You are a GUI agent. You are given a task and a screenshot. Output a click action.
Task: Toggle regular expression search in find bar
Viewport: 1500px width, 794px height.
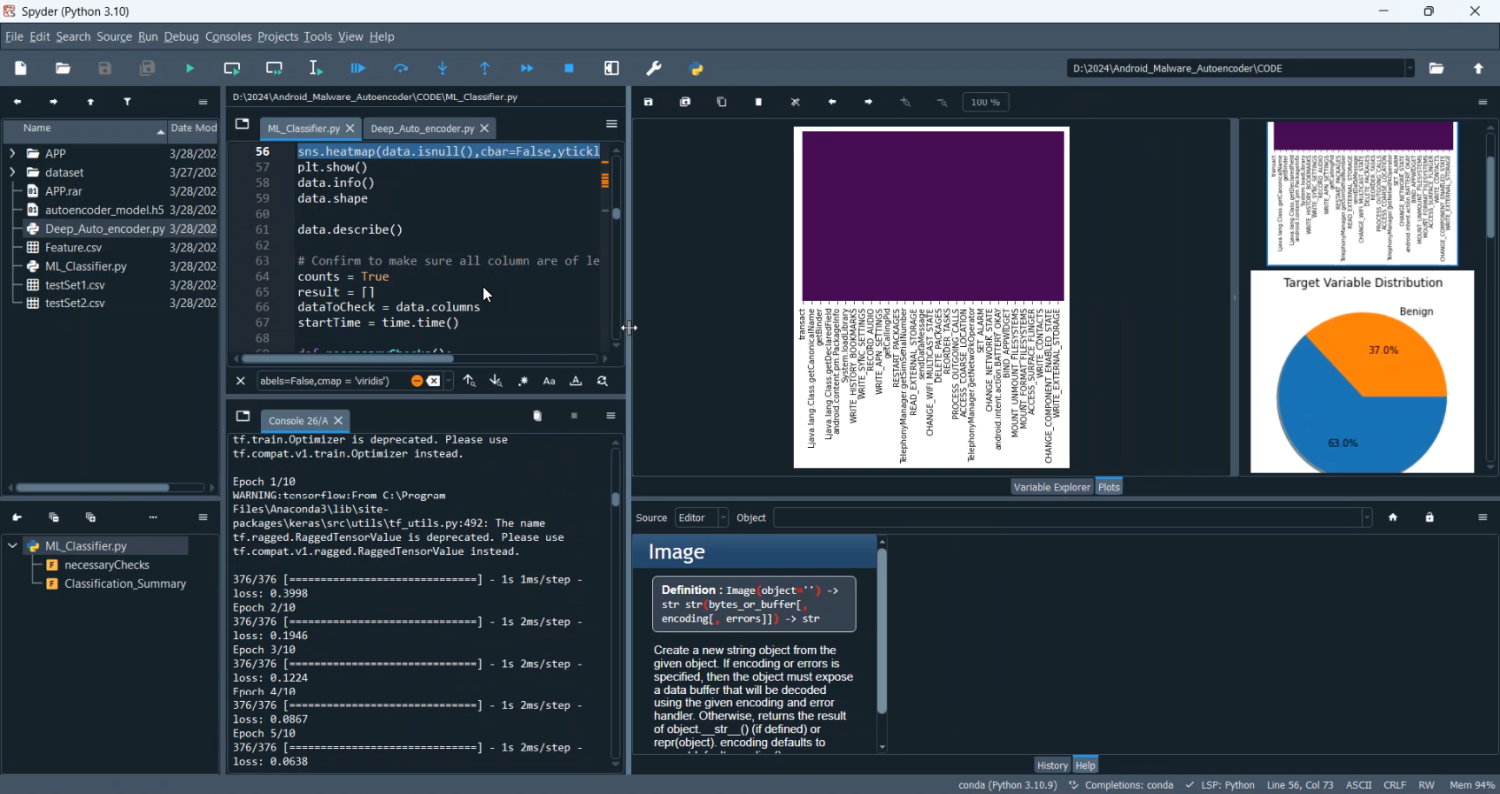523,381
